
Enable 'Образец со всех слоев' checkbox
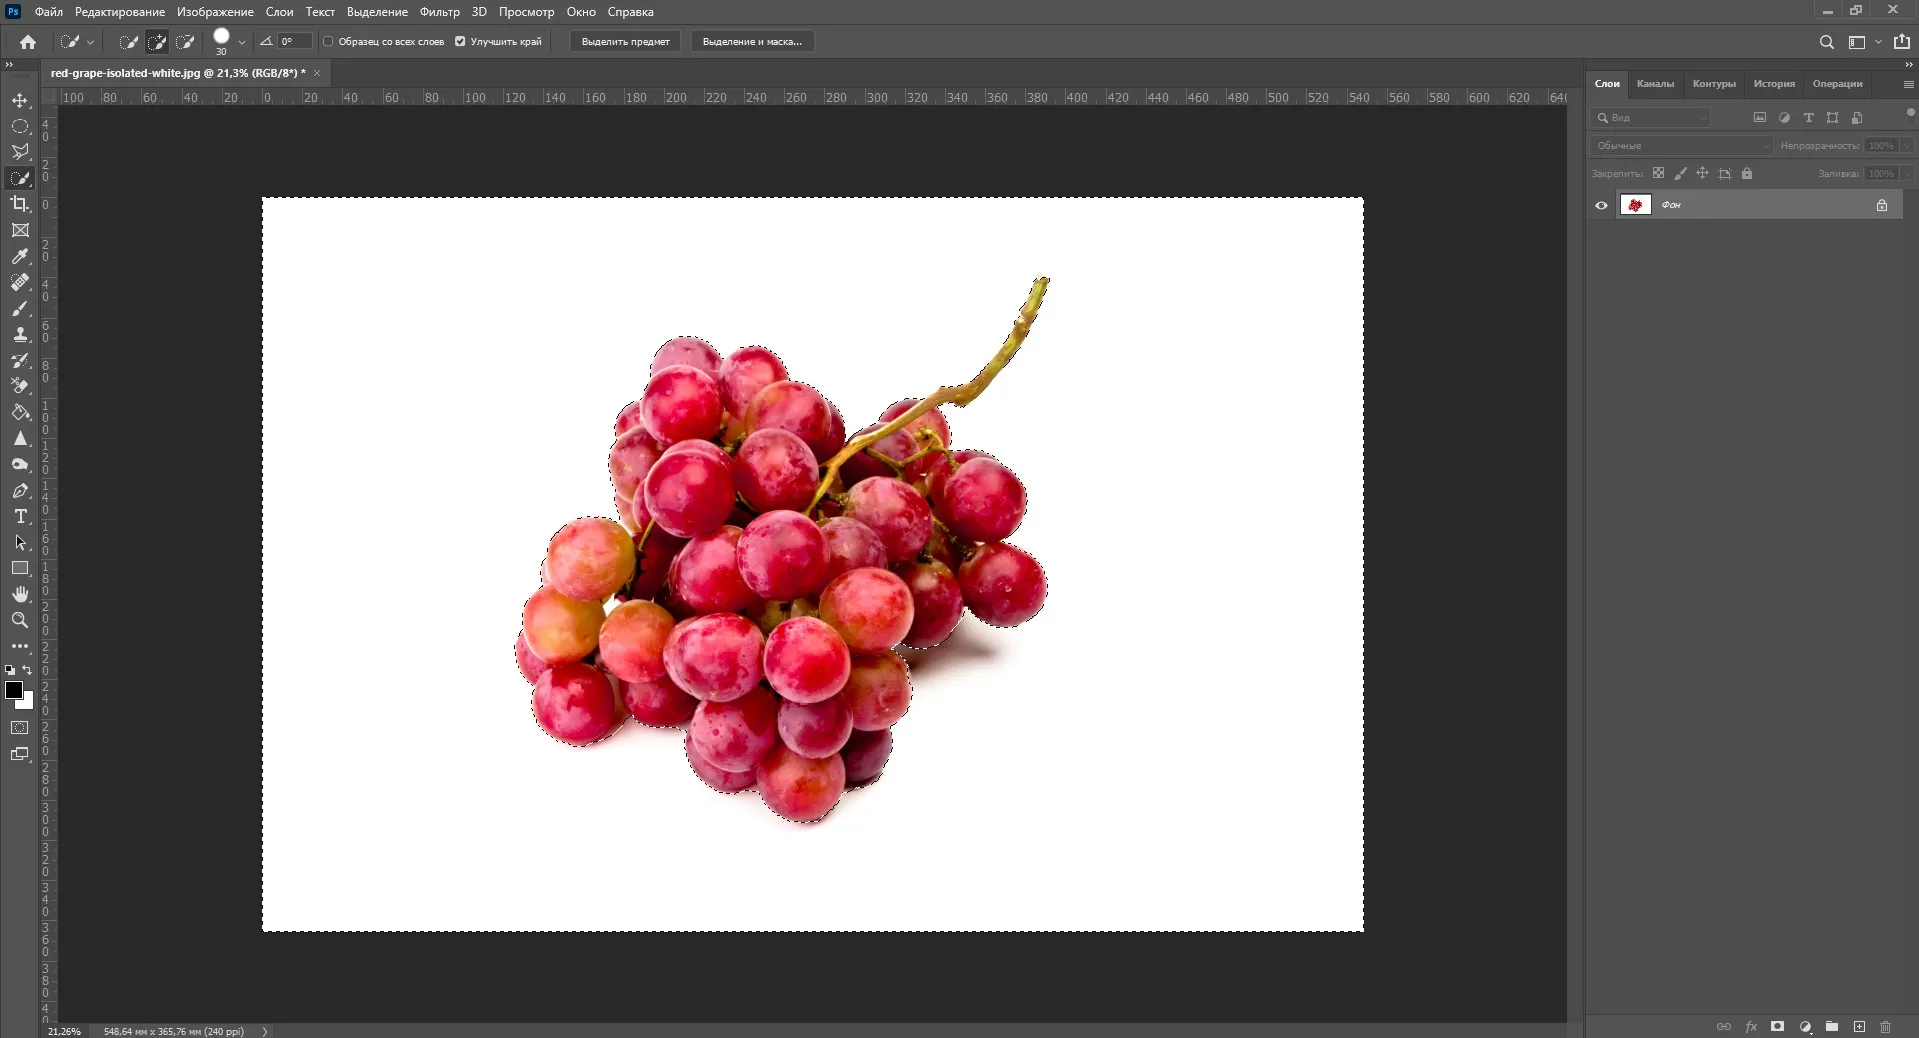pyautogui.click(x=328, y=42)
